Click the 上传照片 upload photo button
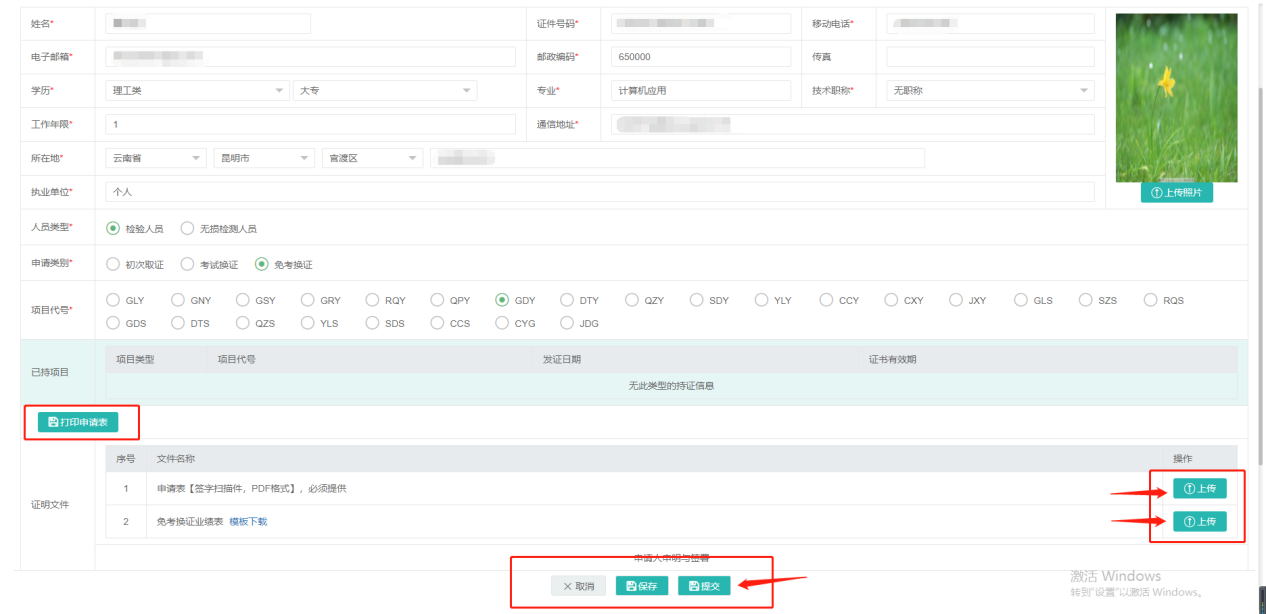 1176,193
